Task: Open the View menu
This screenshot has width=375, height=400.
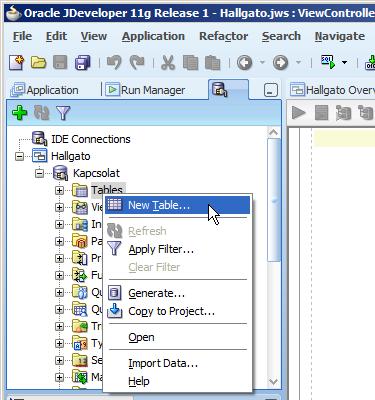Action: 94,36
